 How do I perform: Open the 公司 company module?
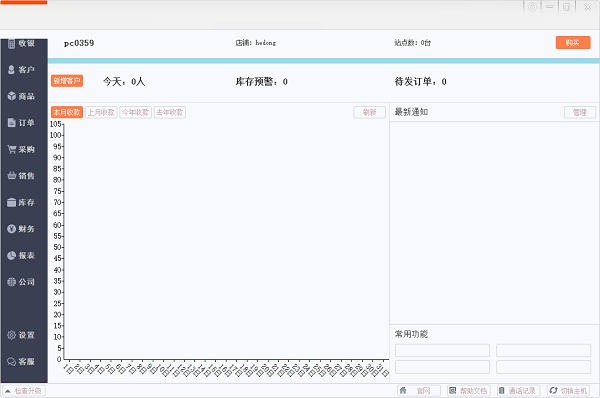22,282
